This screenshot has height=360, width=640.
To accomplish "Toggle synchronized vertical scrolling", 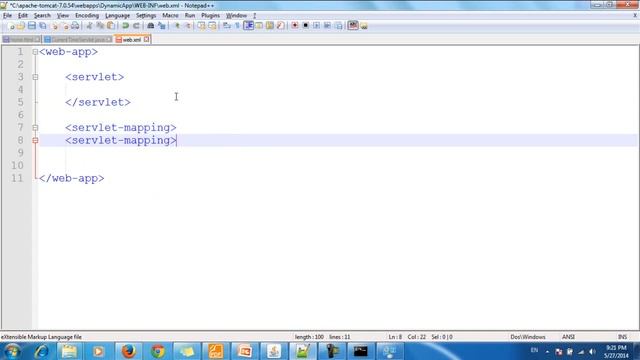I will pos(201,26).
